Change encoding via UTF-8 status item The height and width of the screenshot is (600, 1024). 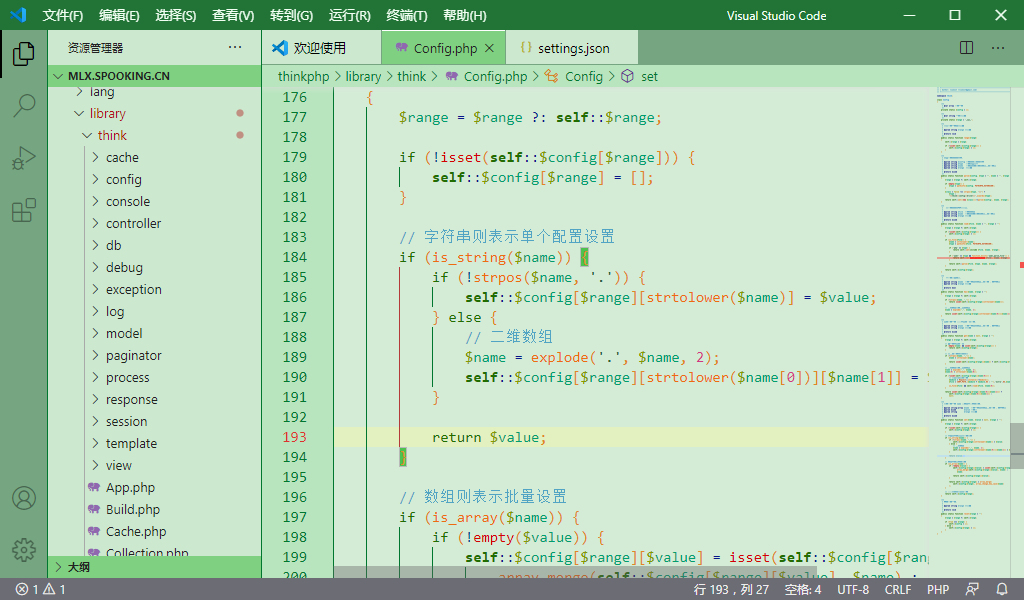click(853, 589)
